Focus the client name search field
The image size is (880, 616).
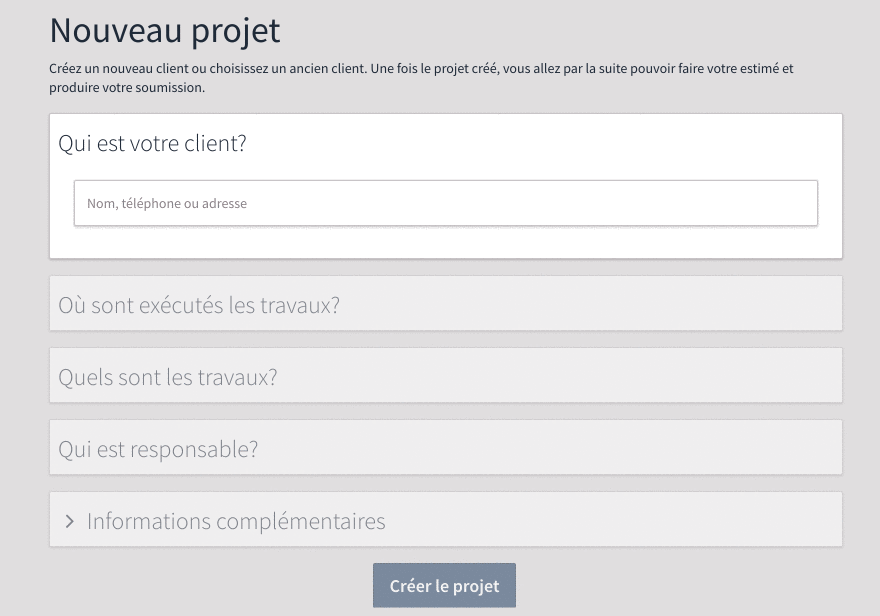click(445, 203)
